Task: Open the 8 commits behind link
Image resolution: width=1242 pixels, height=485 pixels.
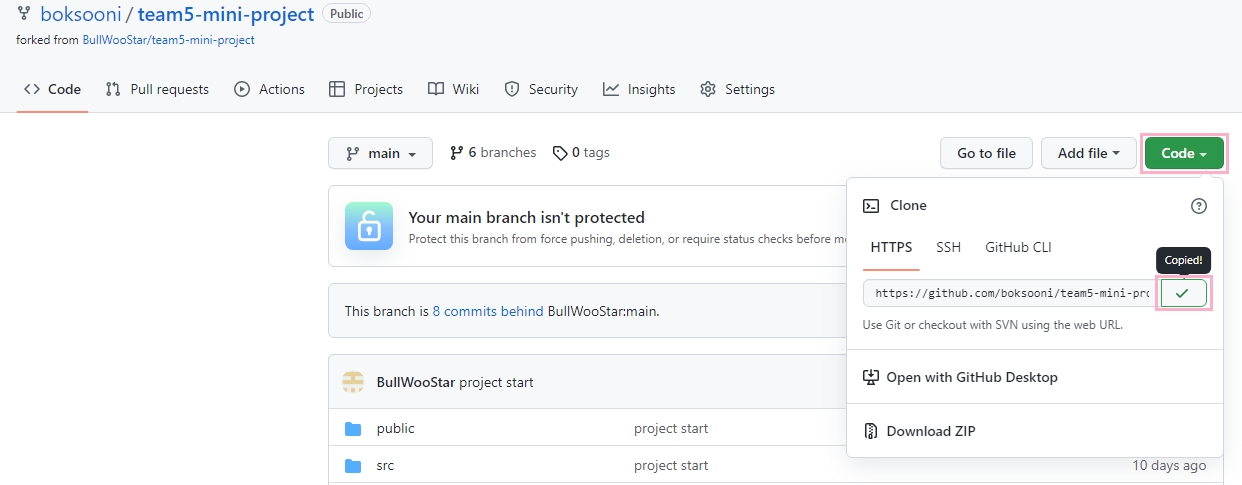Action: coord(488,311)
